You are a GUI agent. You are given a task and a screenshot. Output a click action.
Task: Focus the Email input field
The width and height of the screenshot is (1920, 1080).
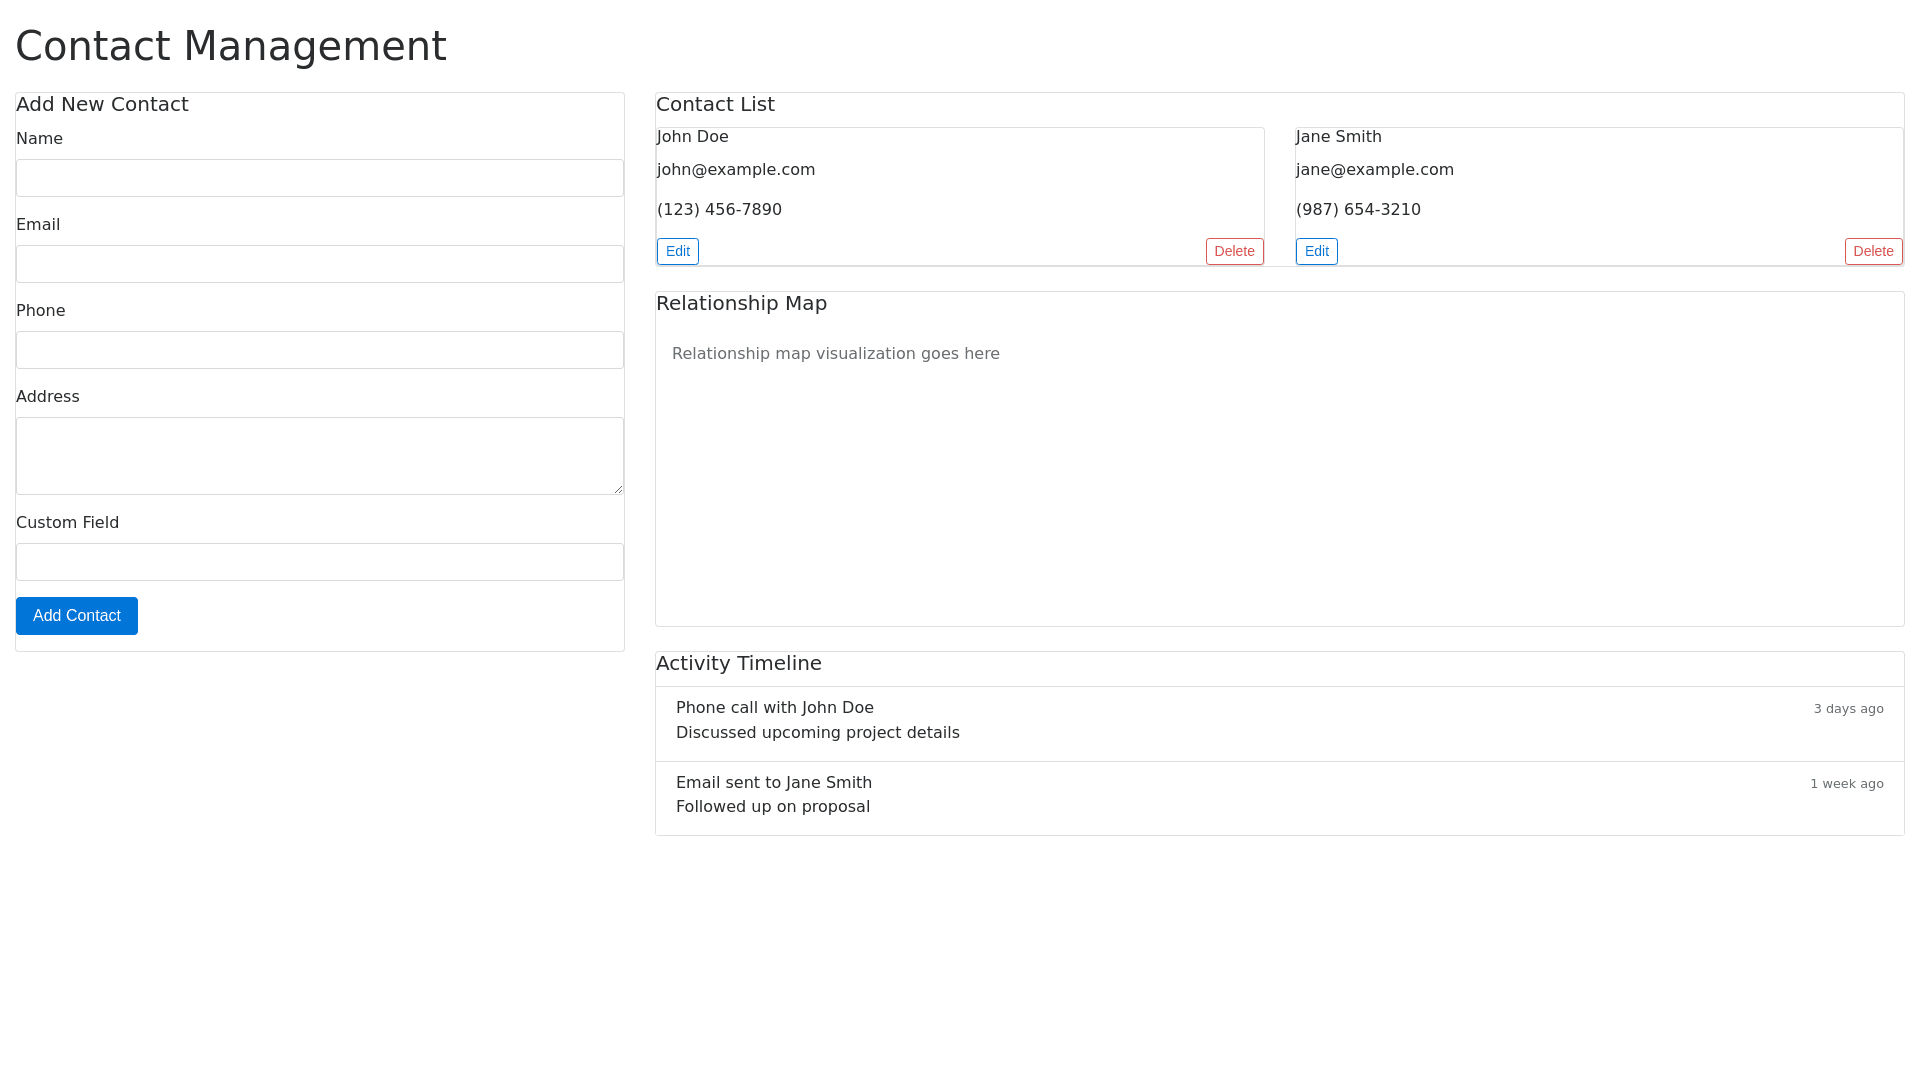320,264
